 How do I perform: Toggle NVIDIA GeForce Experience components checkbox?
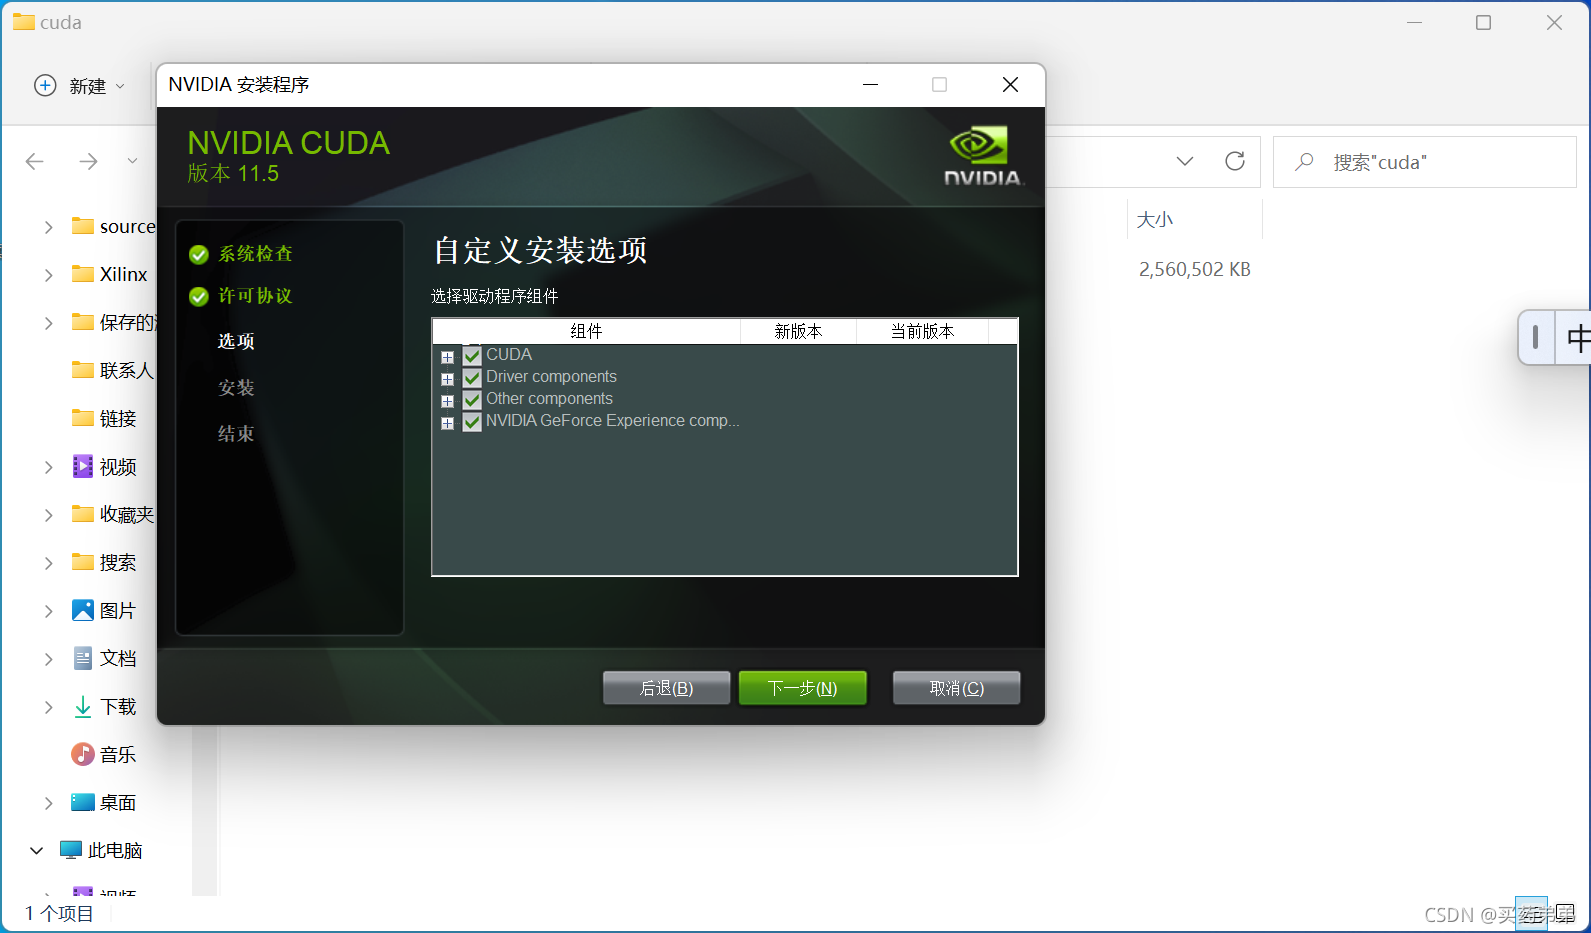(x=473, y=422)
